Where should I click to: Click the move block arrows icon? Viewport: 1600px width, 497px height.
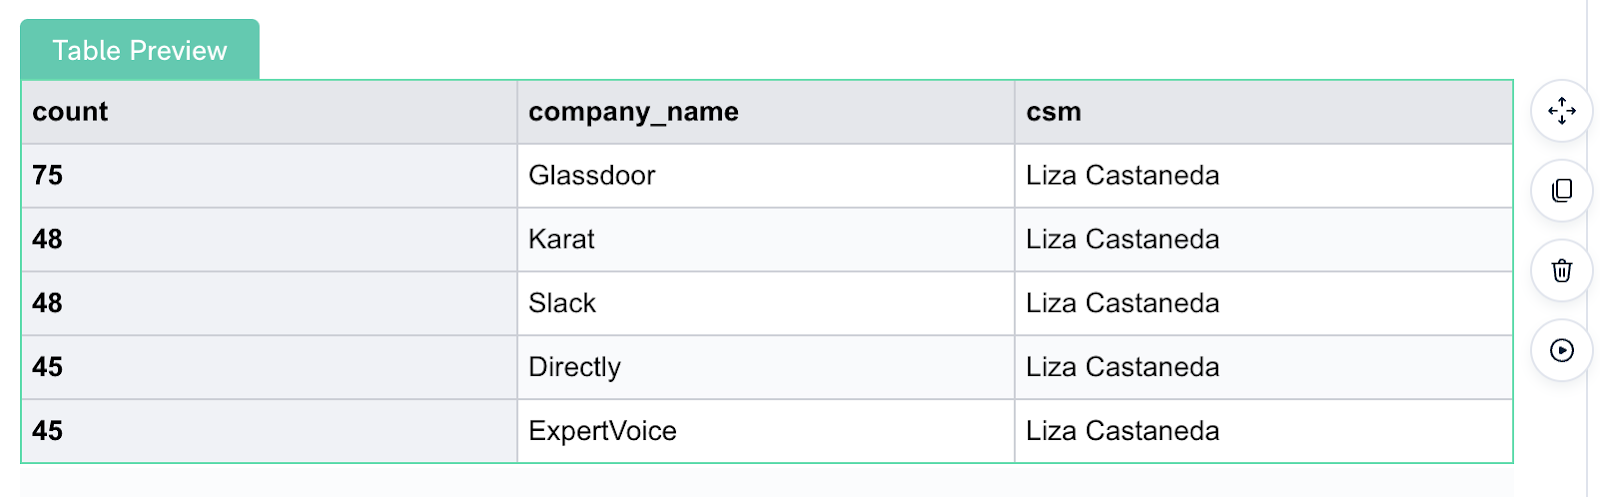1561,111
